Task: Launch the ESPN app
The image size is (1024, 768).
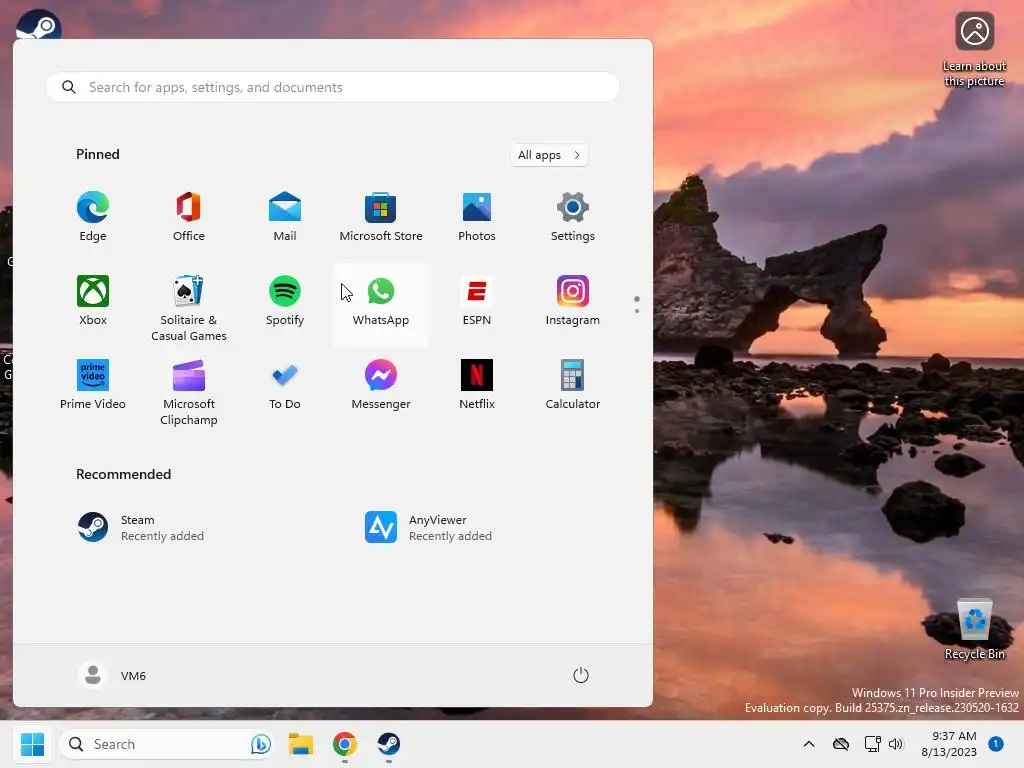Action: (477, 300)
